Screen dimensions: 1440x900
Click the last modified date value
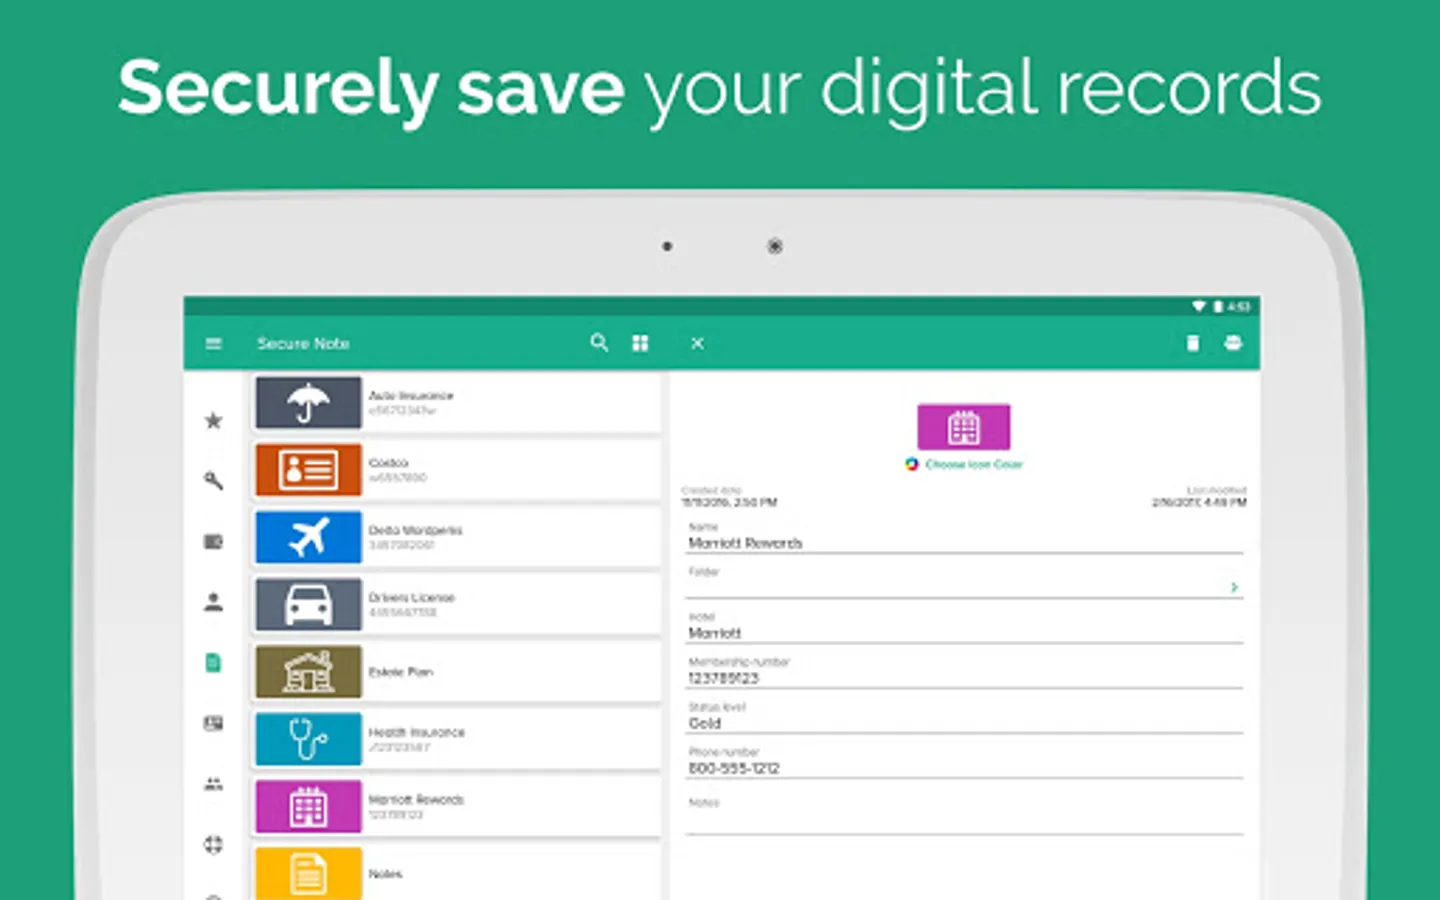[1199, 502]
